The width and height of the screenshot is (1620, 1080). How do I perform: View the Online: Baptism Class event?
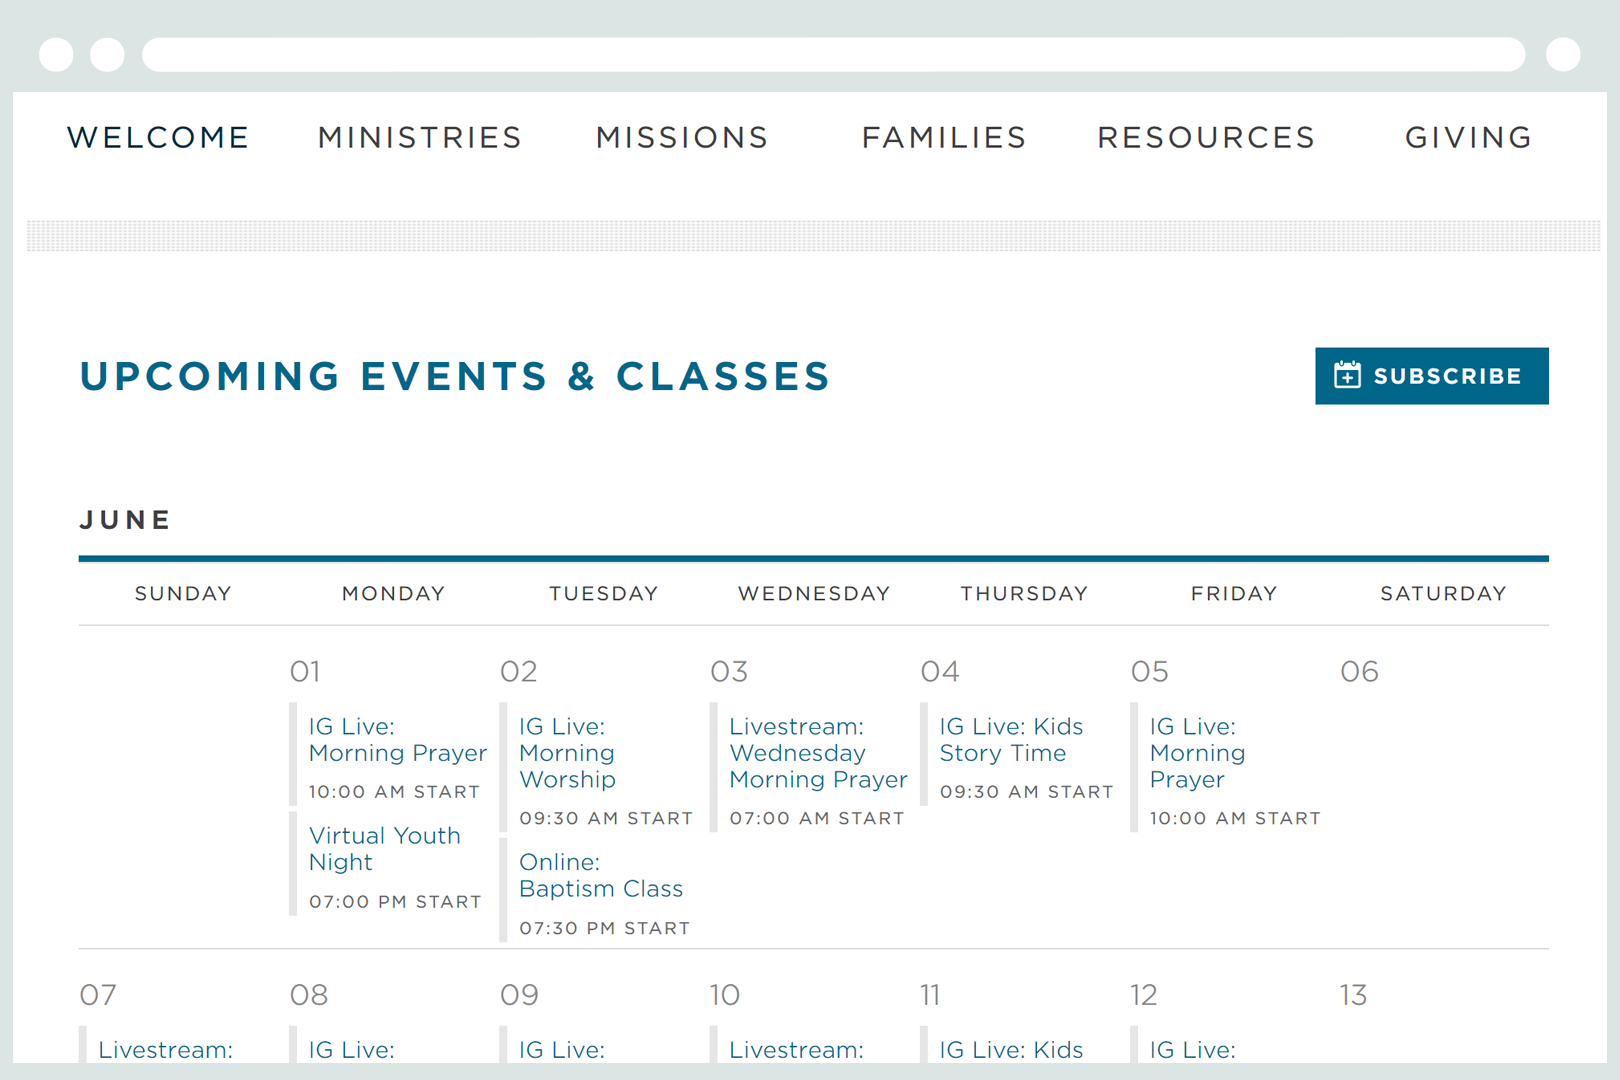click(601, 875)
